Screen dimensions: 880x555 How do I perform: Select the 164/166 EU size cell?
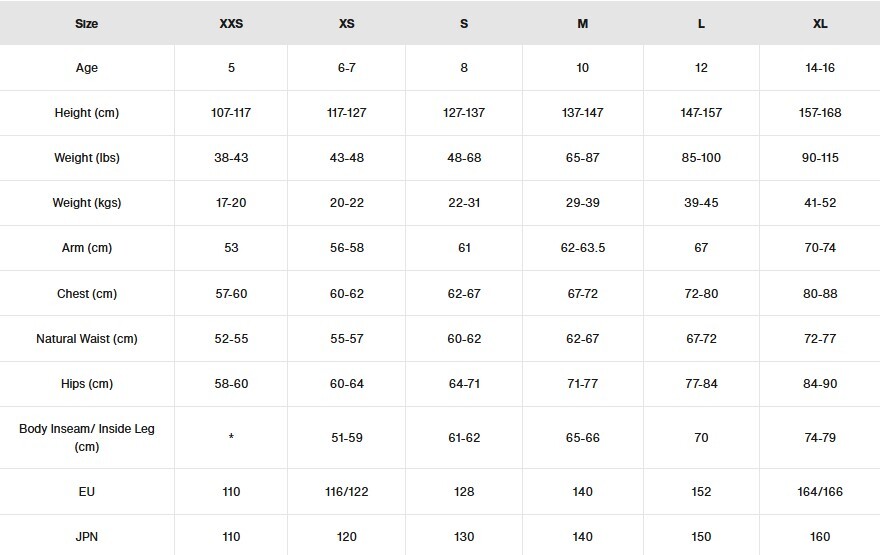820,492
